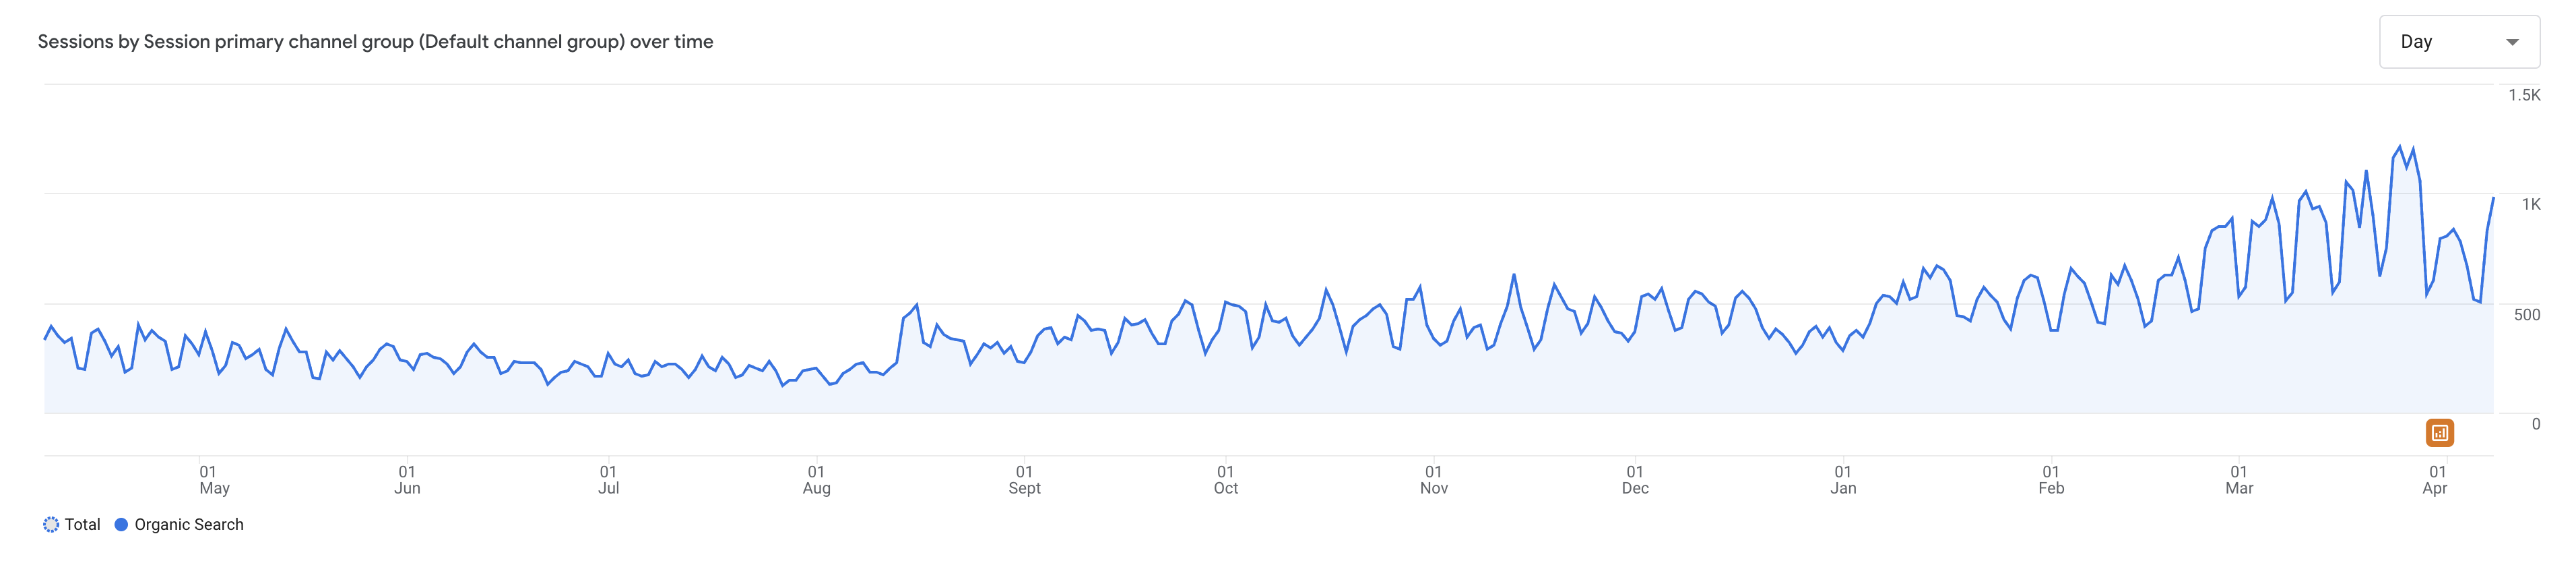Click the 01 Jun axis label

click(407, 480)
